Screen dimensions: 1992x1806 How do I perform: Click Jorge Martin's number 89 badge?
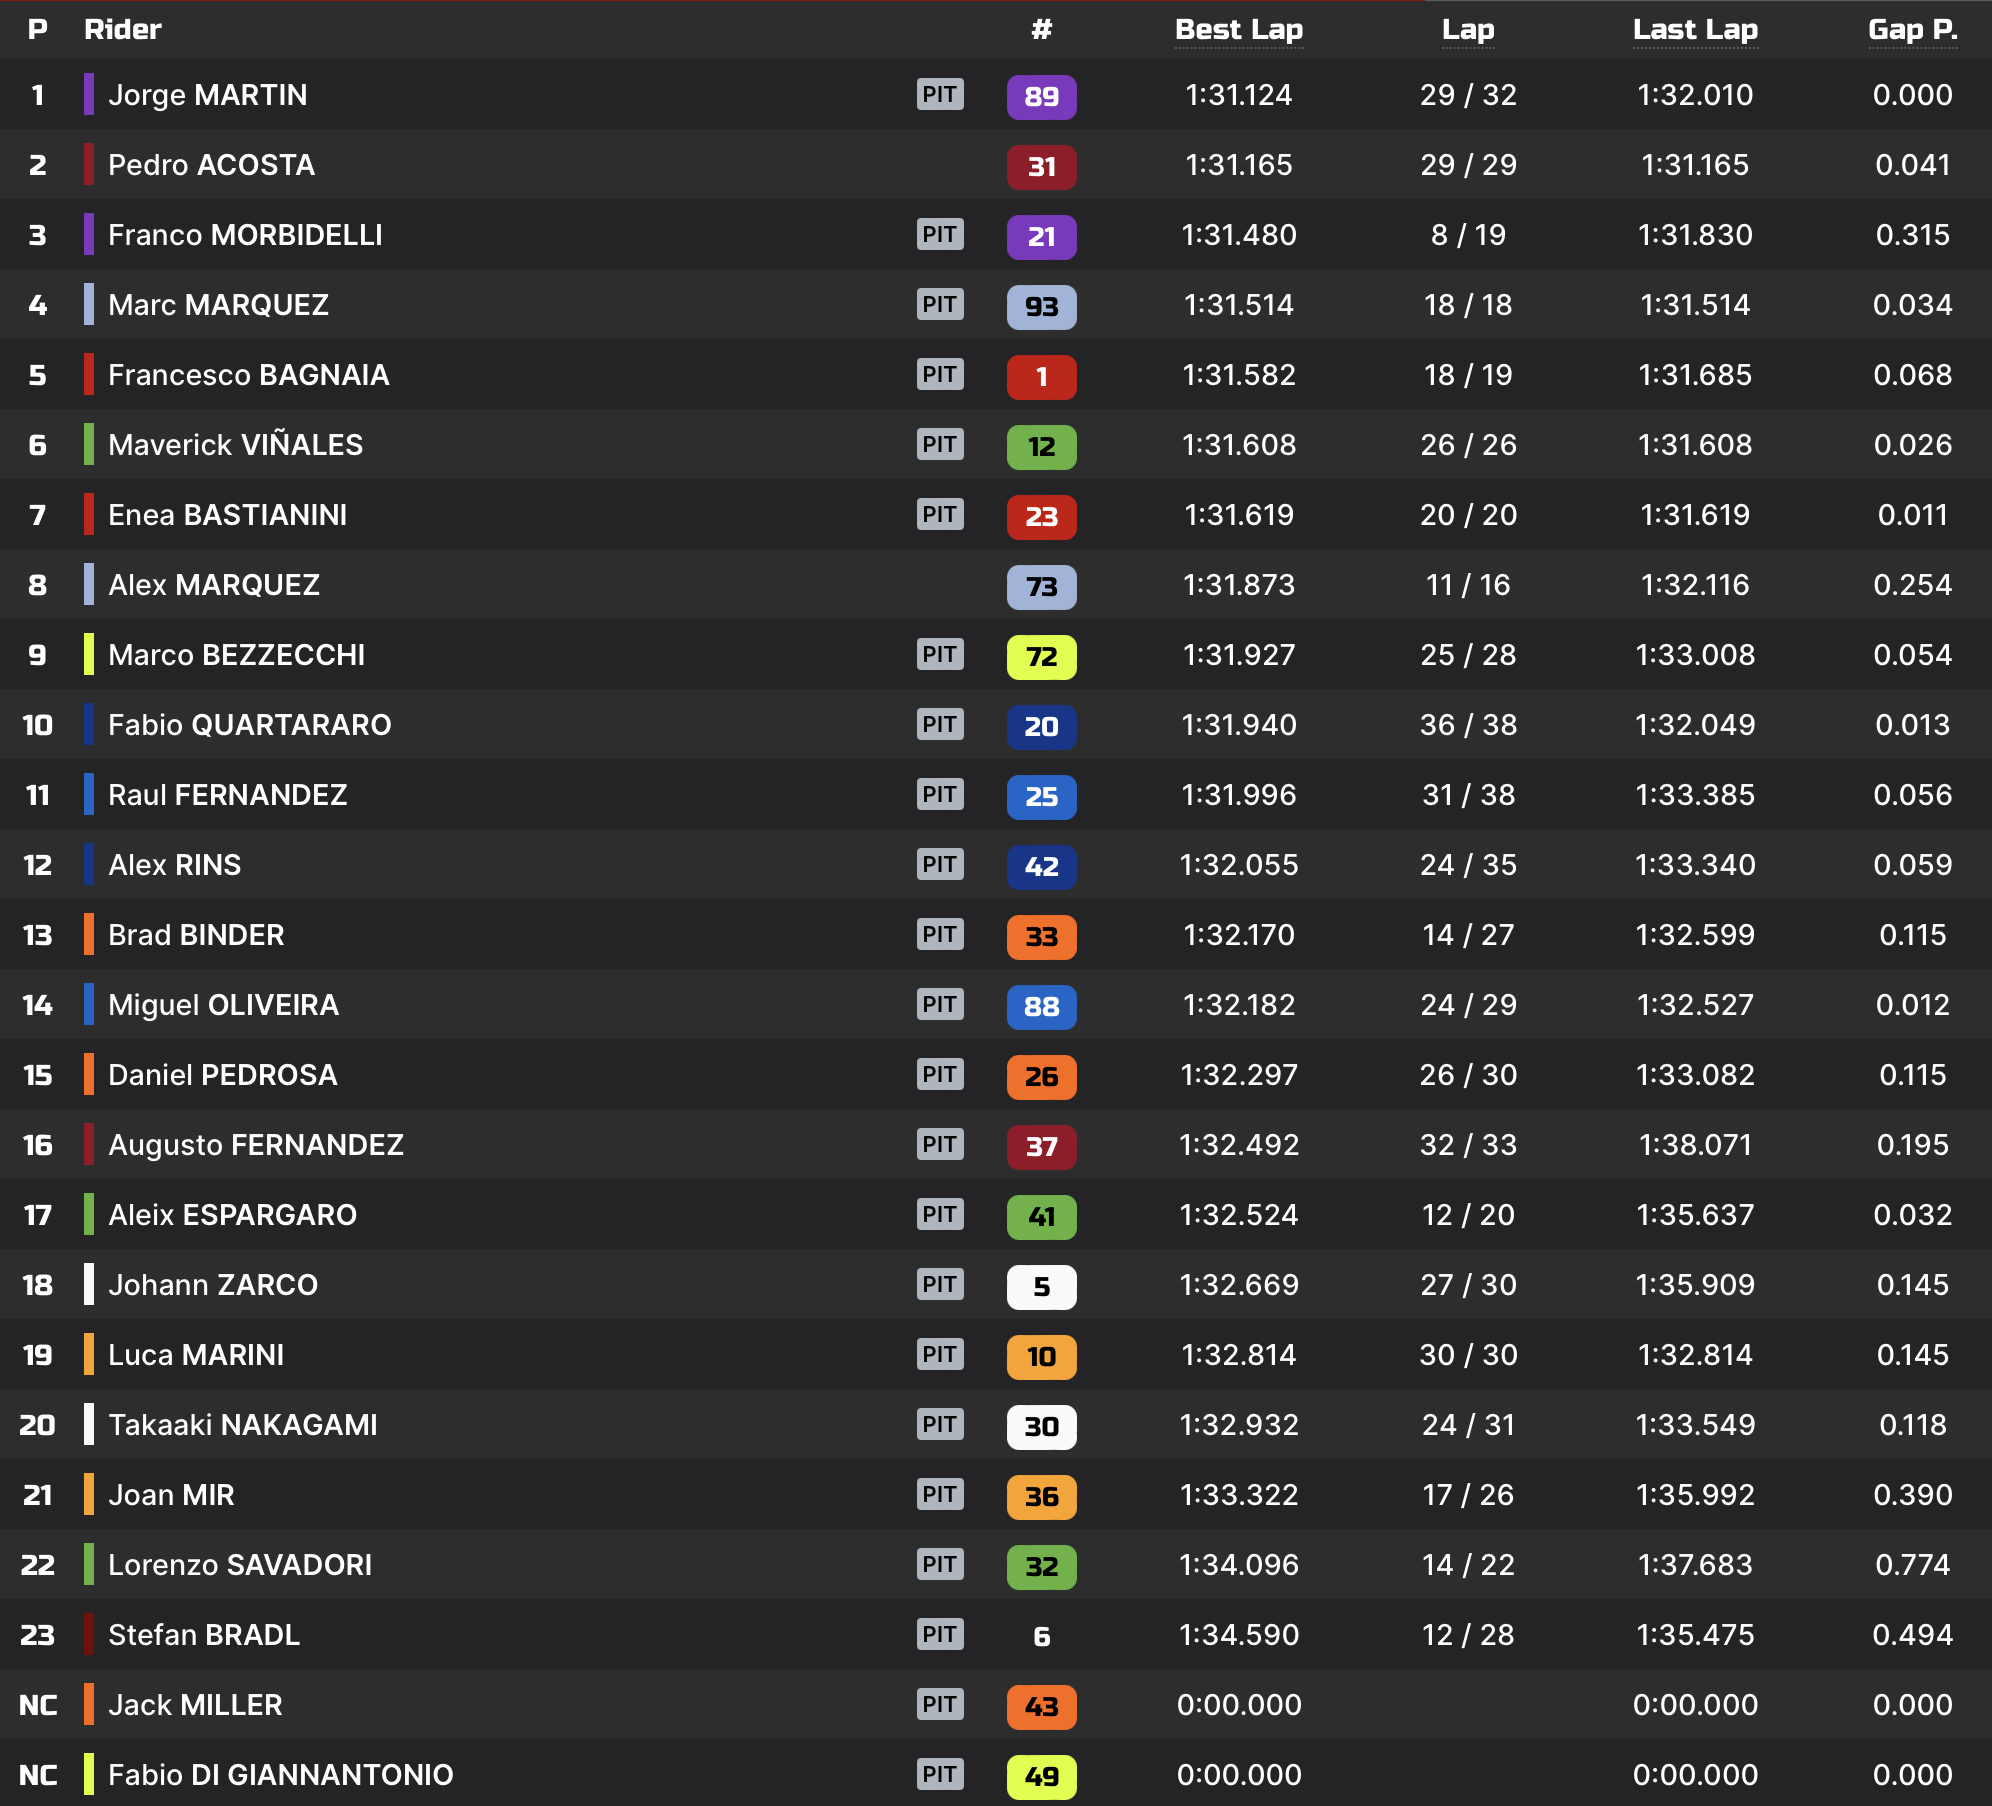(x=1041, y=97)
